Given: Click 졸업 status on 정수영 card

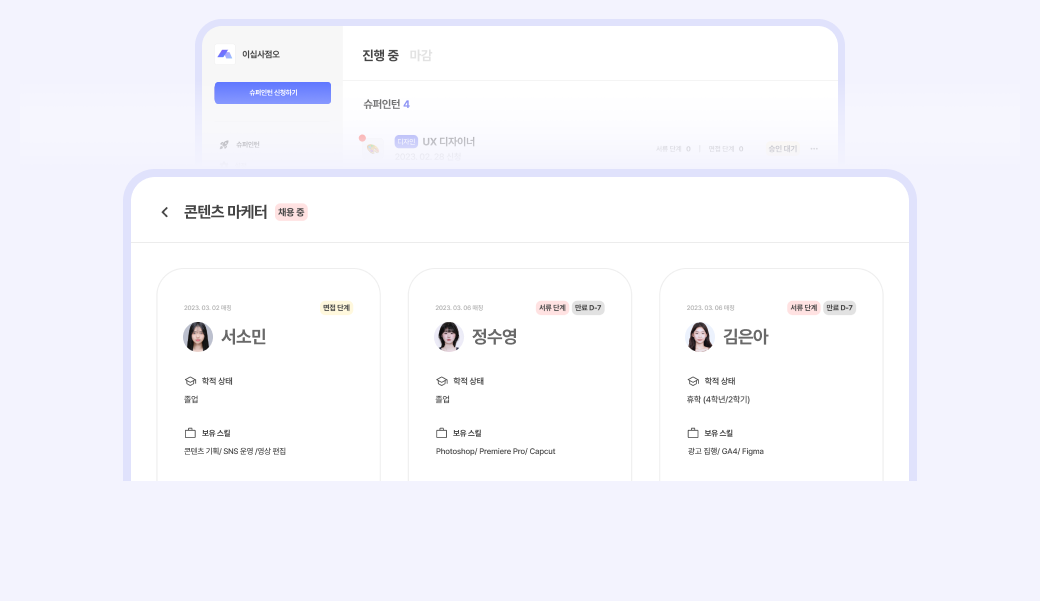Looking at the screenshot, I should coord(442,399).
